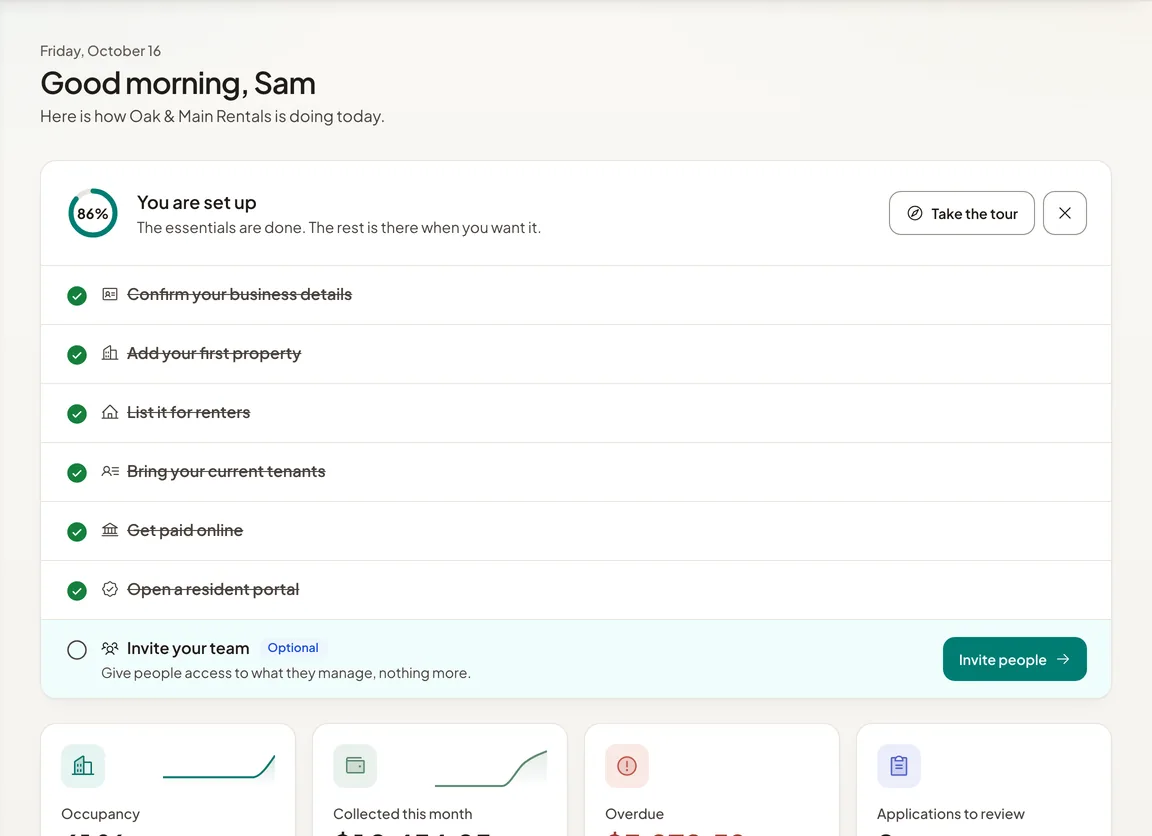Click the Occupancy trend sparkline
1152x836 pixels.
[x=219, y=766]
